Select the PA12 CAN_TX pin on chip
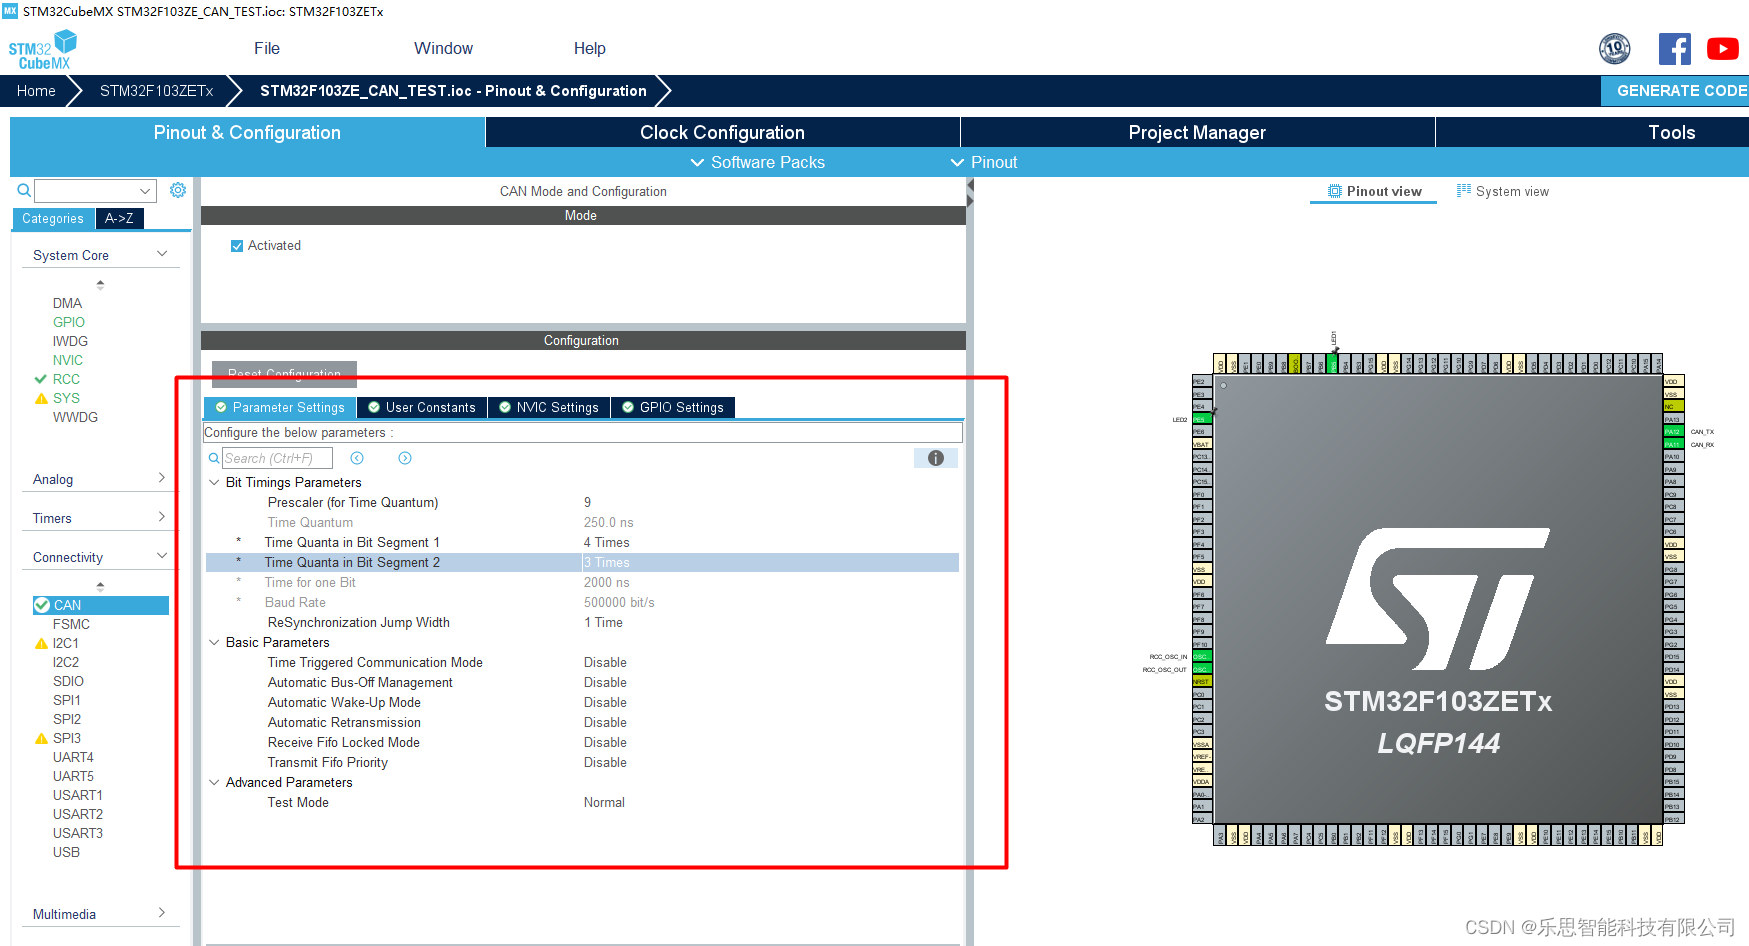 click(x=1672, y=432)
